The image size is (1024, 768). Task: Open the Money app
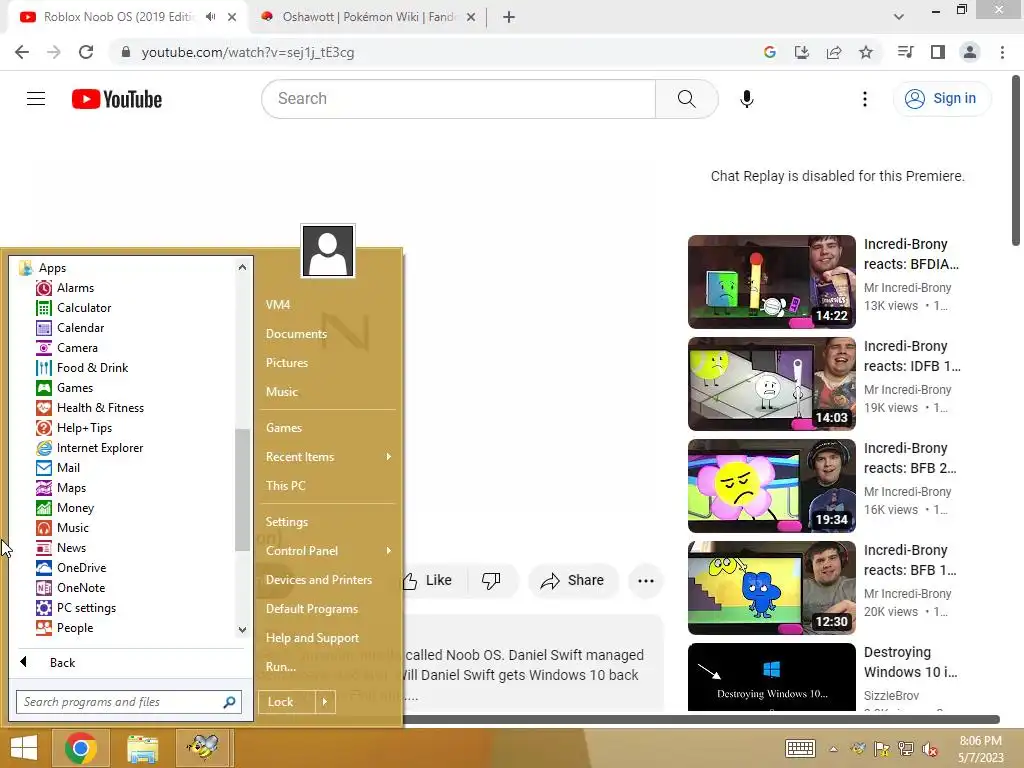[x=65, y=508]
